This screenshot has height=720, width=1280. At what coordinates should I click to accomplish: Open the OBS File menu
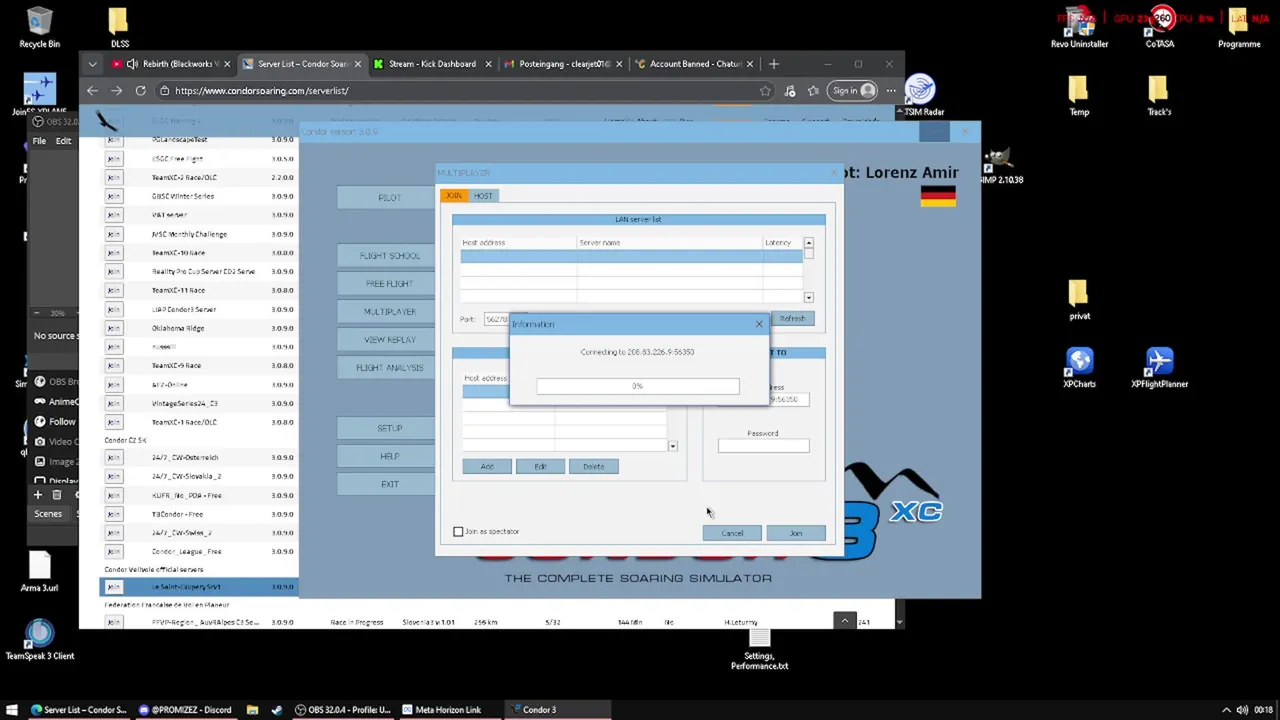[x=39, y=141]
